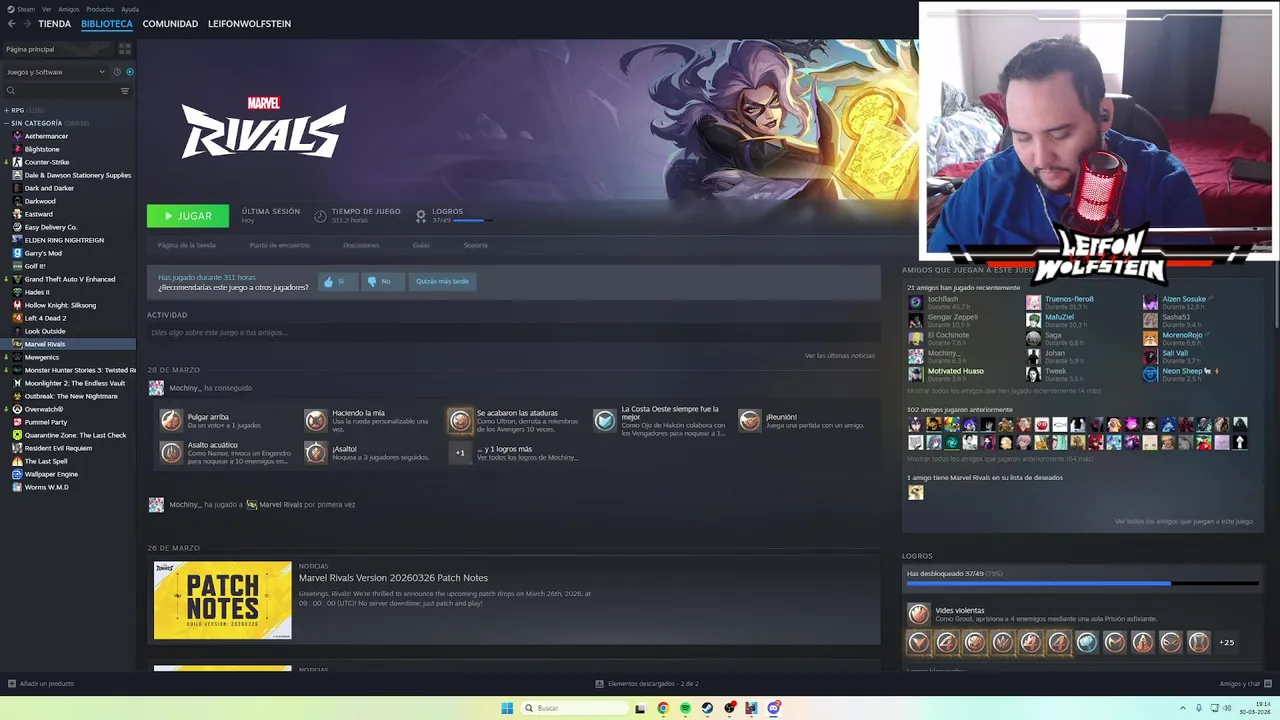Open Hollow Knight: Silksong in library
This screenshot has width=1280, height=720.
pyautogui.click(x=60, y=305)
